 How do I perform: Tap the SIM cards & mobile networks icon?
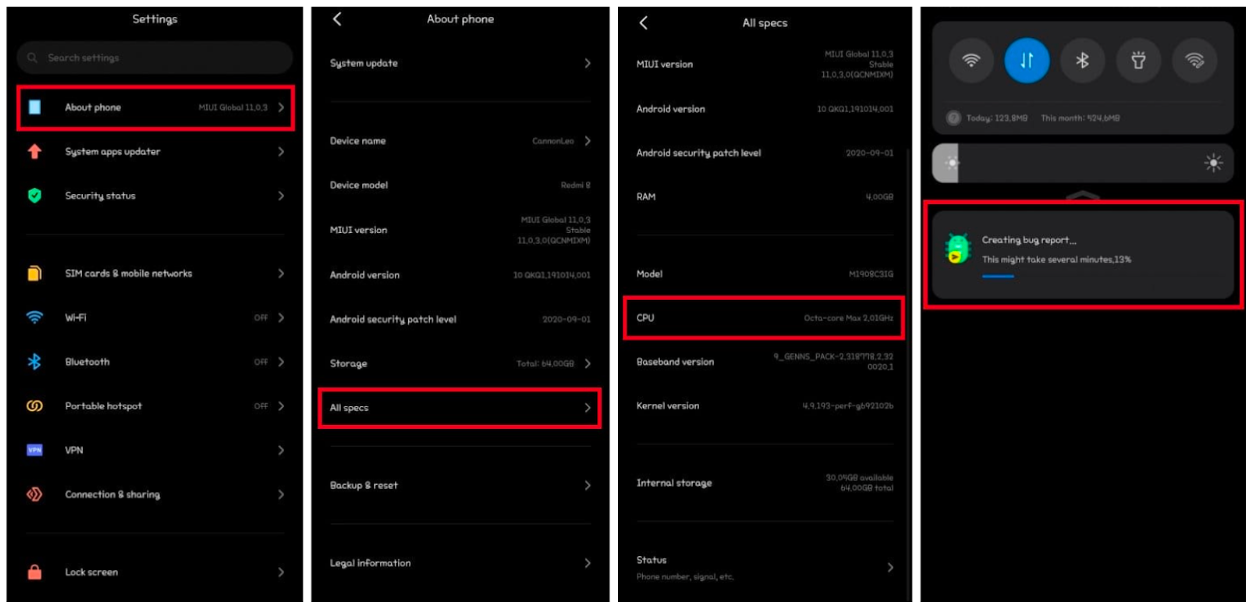click(35, 273)
